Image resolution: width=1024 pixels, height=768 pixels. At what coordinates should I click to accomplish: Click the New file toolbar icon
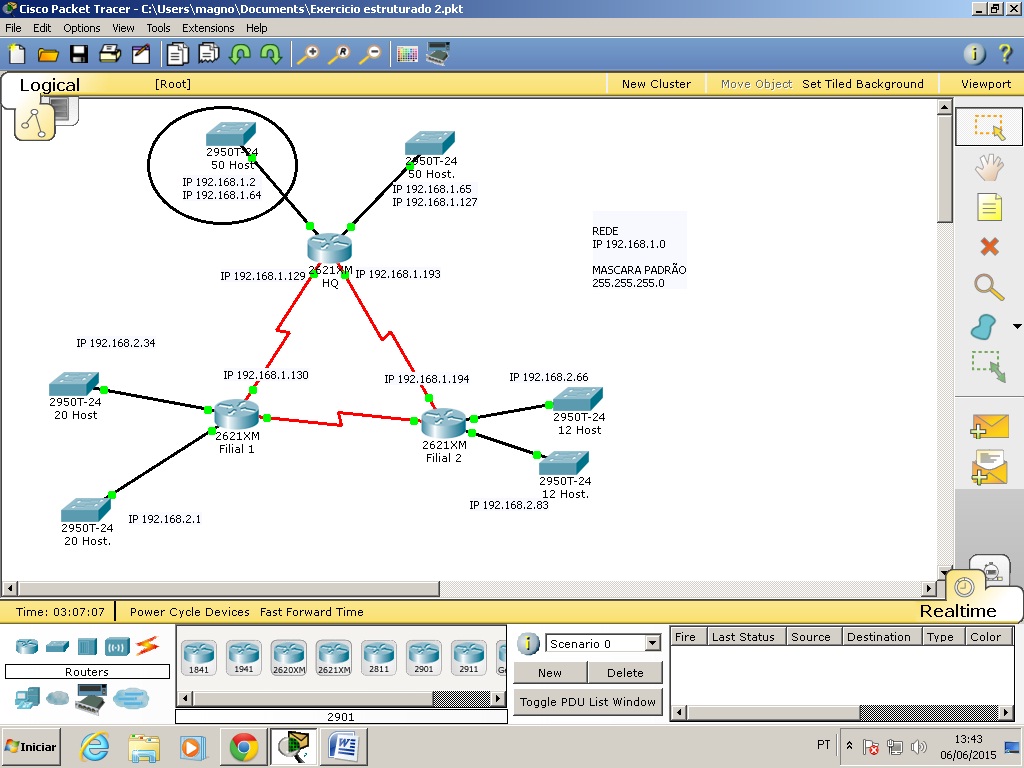click(x=16, y=54)
